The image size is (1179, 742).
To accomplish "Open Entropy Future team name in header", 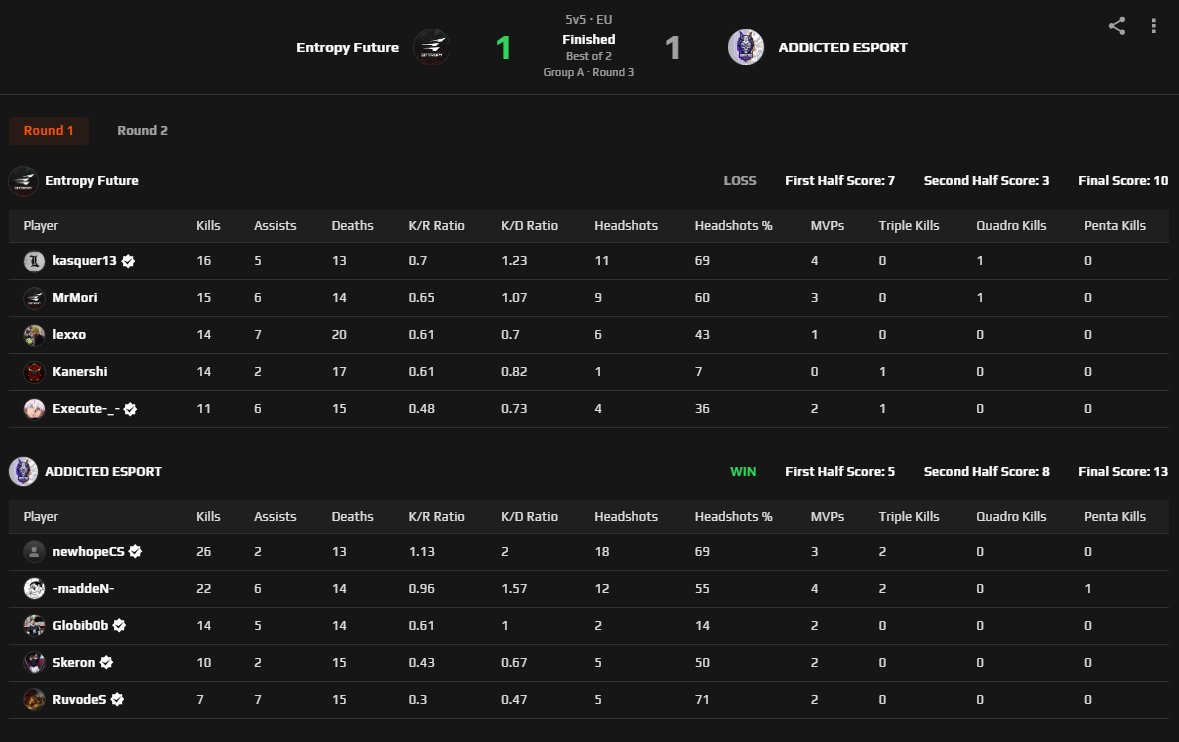I will [347, 47].
